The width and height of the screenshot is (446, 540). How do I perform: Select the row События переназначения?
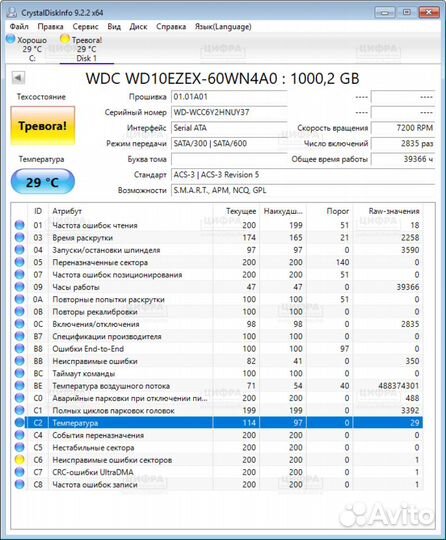pos(217,435)
